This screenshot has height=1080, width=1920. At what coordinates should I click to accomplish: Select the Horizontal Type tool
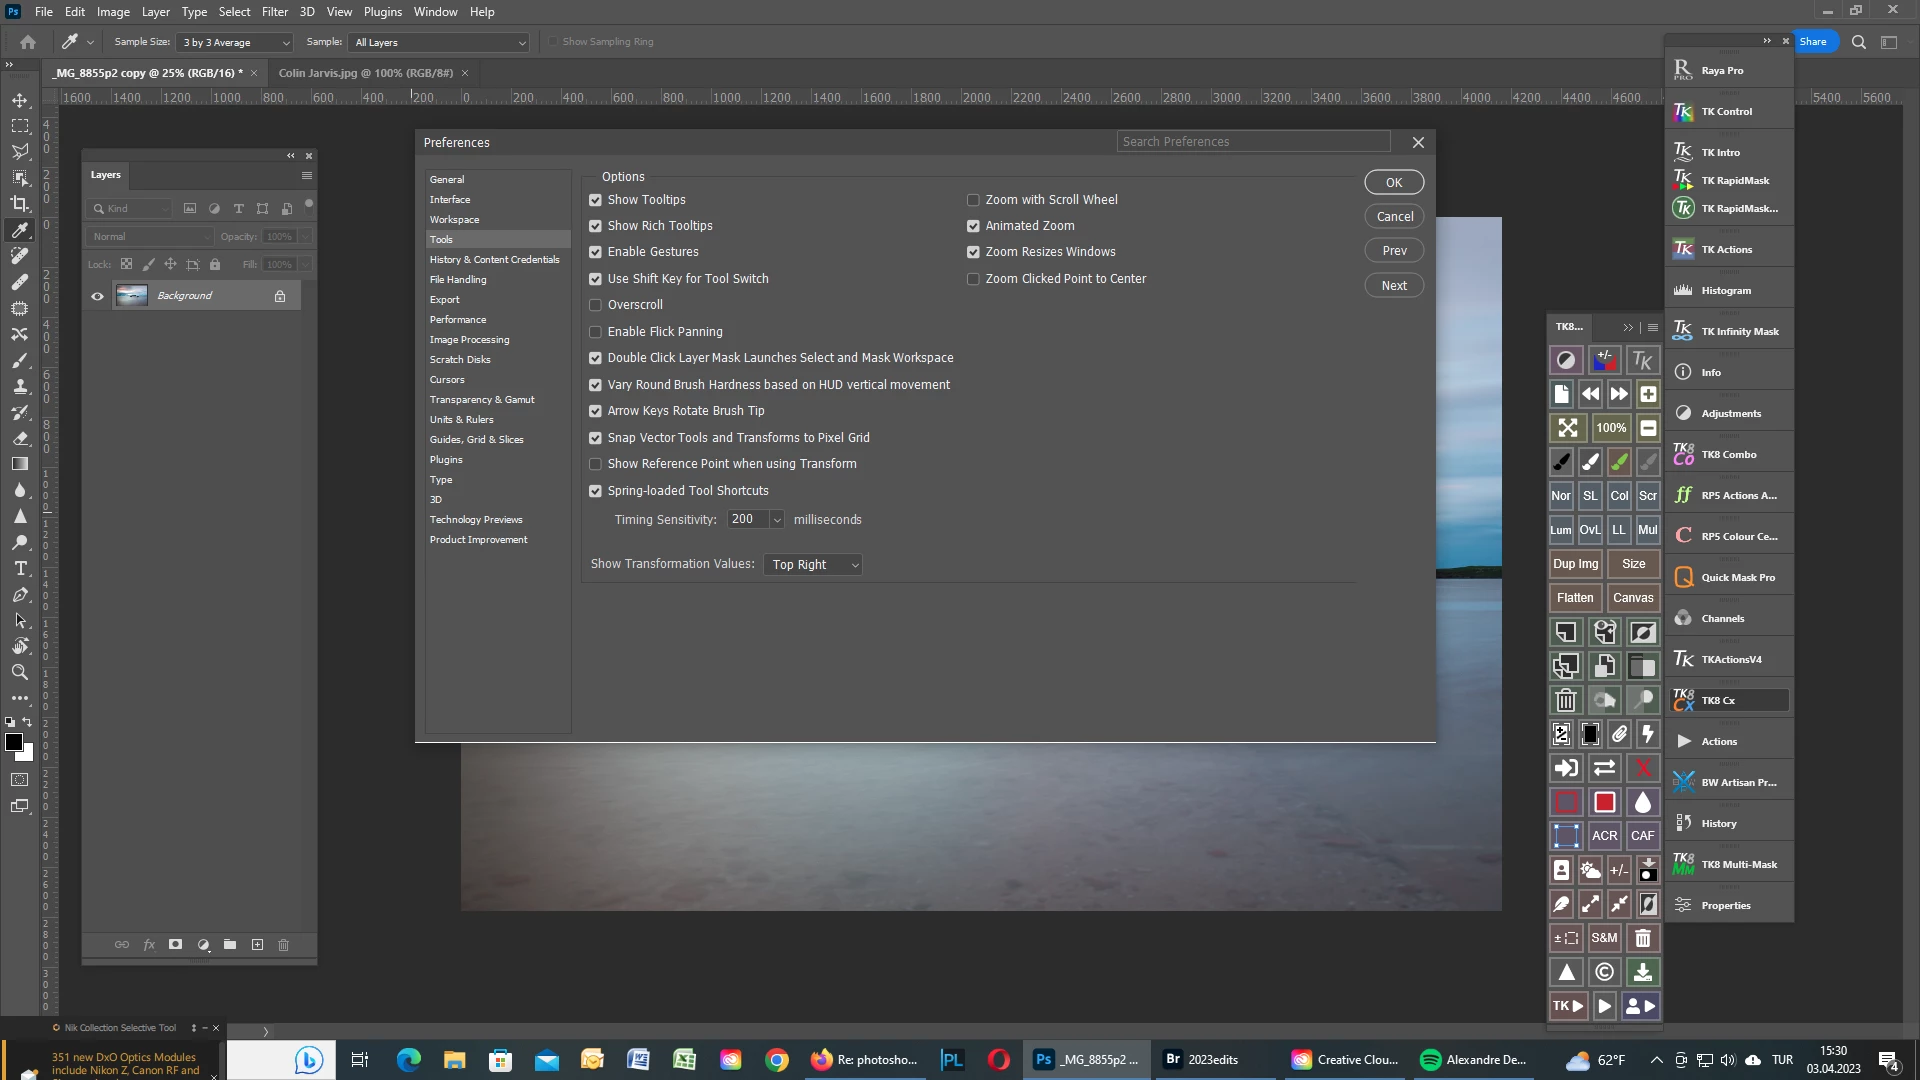point(20,568)
